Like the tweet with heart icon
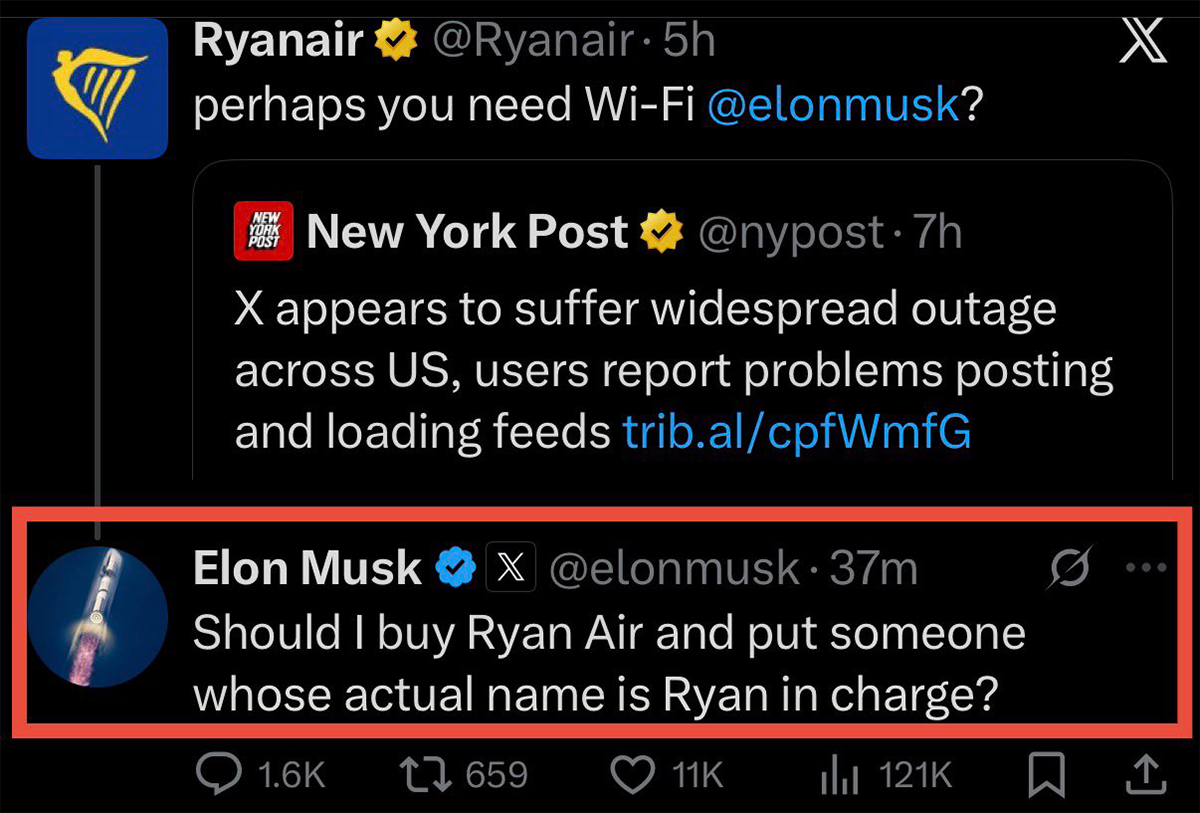The width and height of the screenshot is (1200, 813). (x=632, y=774)
